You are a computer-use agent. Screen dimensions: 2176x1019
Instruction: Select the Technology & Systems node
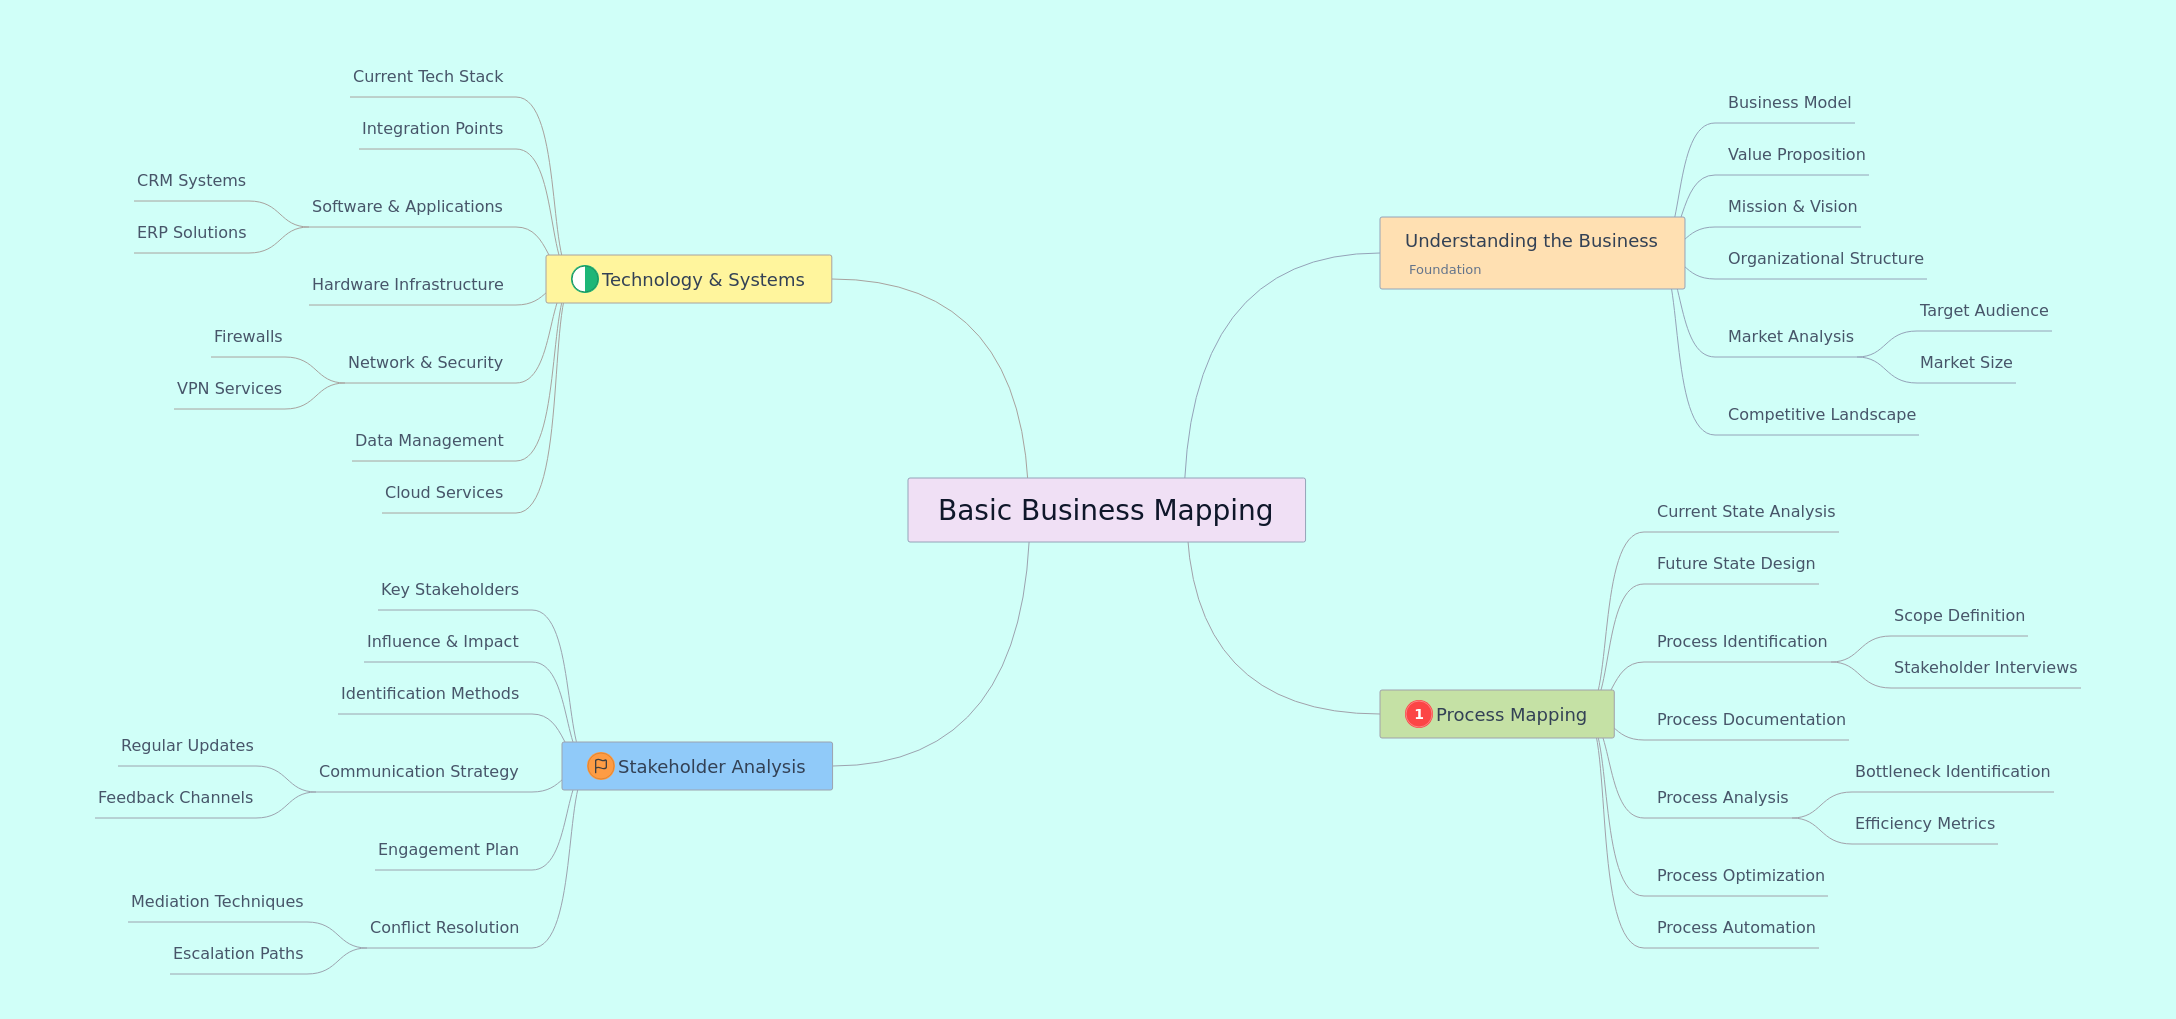tap(689, 279)
